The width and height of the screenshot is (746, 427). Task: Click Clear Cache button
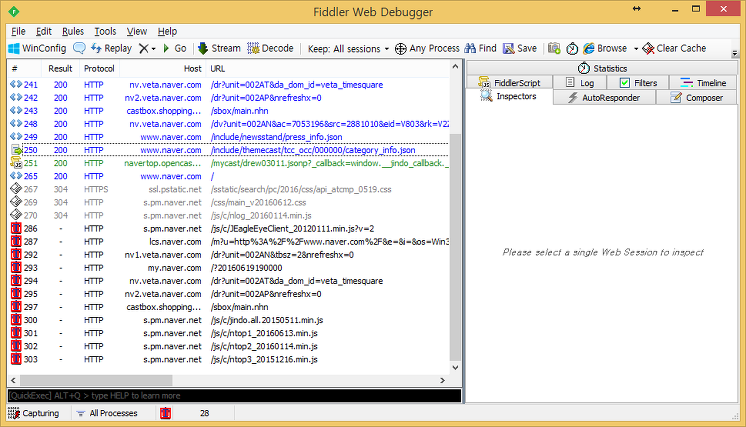(674, 49)
